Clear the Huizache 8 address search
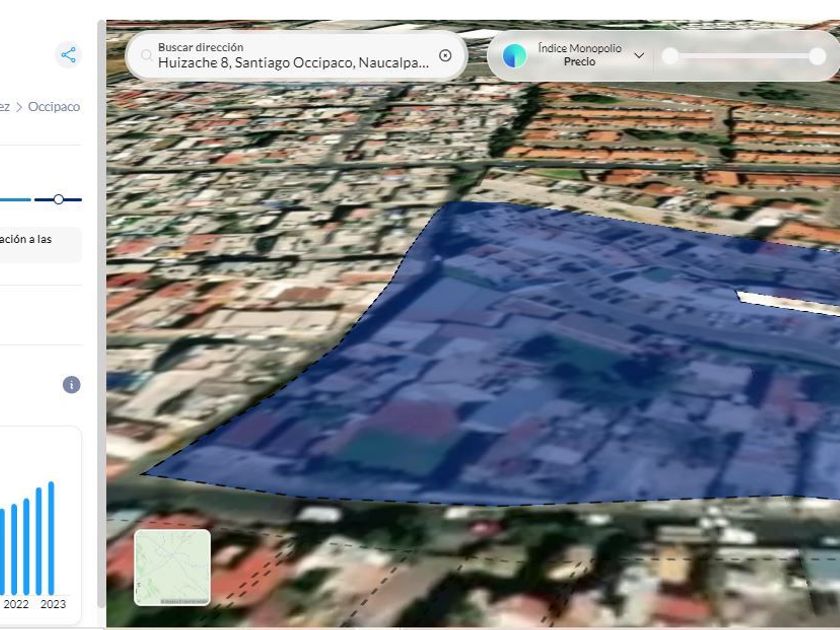 pyautogui.click(x=445, y=56)
